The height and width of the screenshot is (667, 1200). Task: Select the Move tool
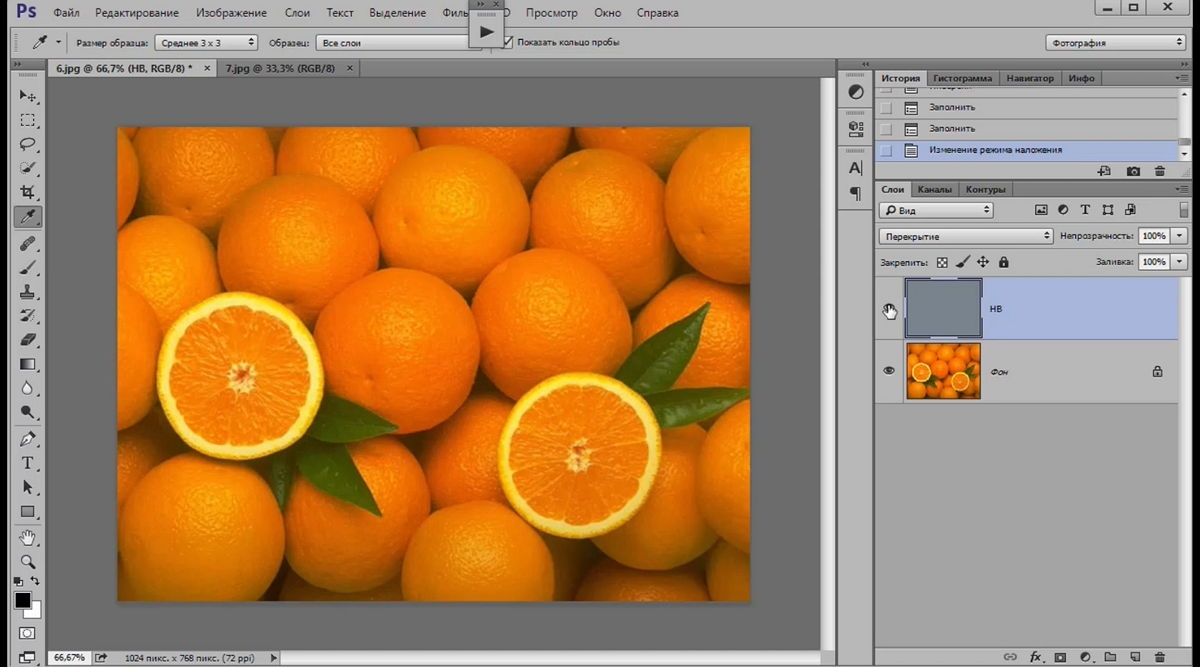[x=27, y=96]
